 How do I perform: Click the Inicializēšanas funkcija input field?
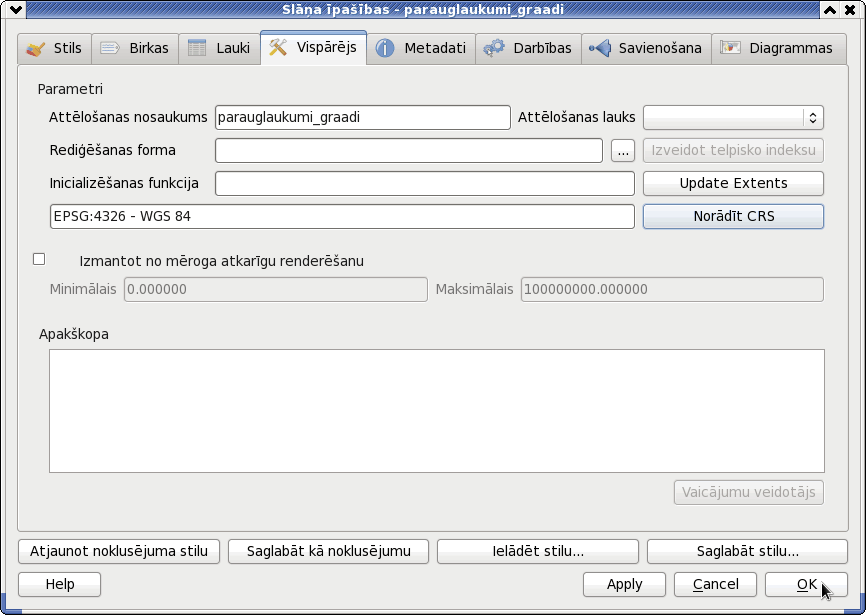click(425, 183)
